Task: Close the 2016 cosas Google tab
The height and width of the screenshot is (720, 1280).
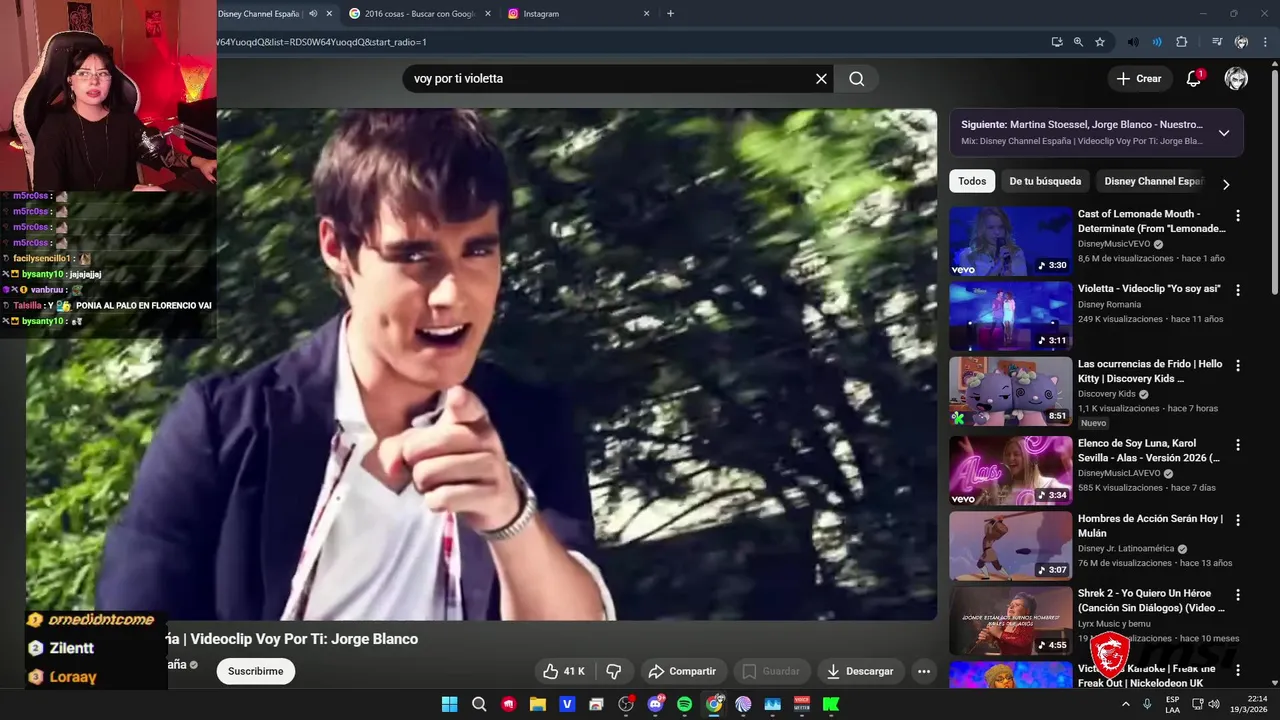Action: (x=487, y=14)
